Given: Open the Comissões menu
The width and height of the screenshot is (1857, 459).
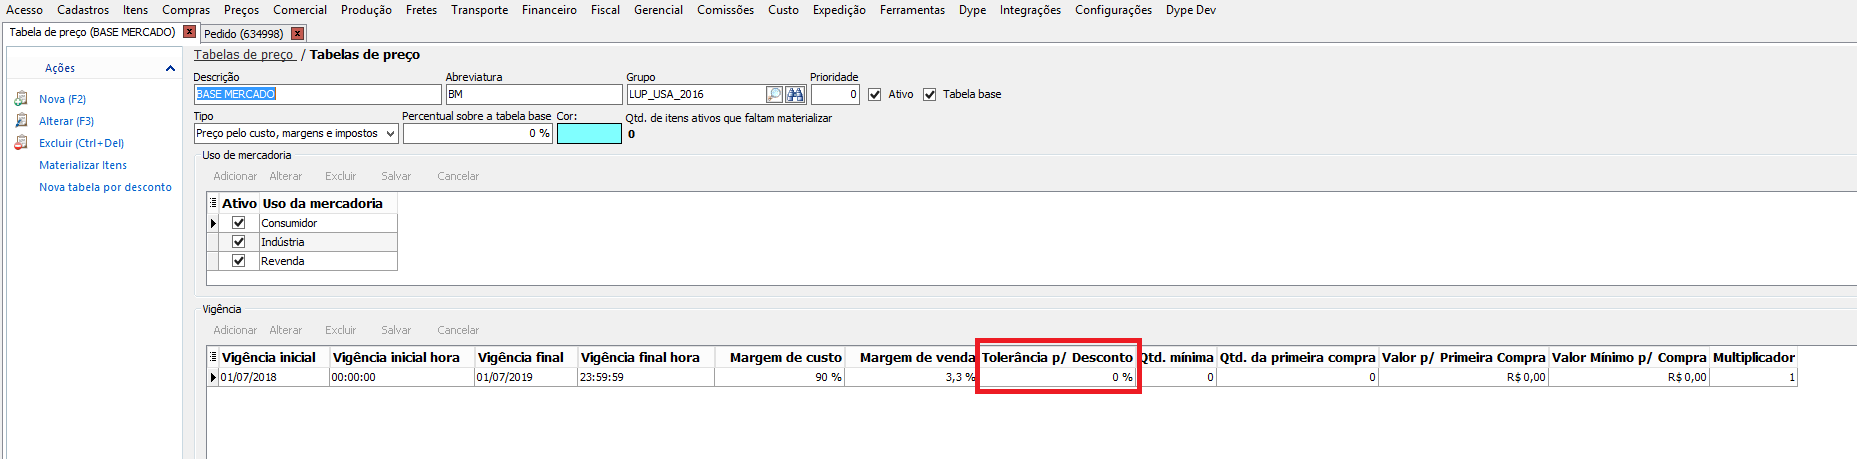Looking at the screenshot, I should click(x=725, y=10).
